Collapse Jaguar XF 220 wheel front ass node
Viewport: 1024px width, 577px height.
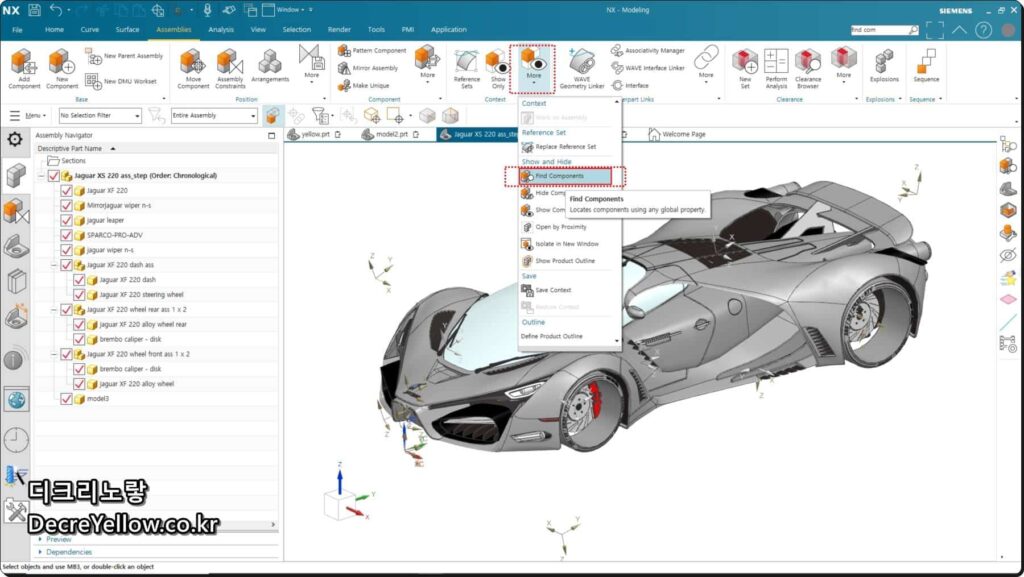click(54, 354)
